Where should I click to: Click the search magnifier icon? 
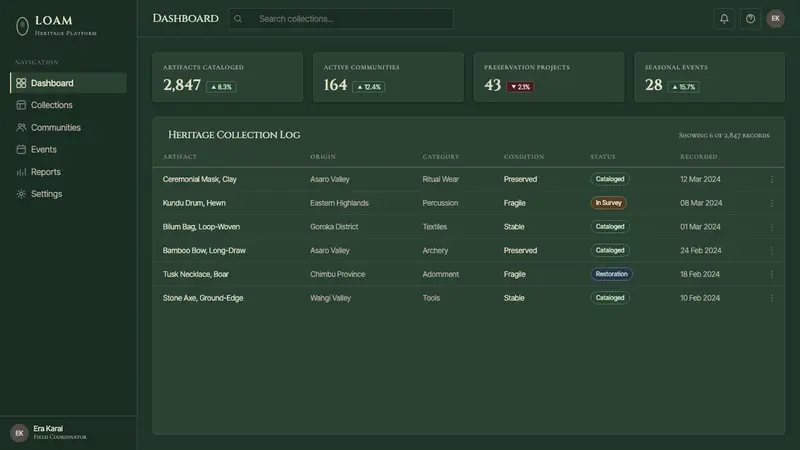[x=238, y=19]
